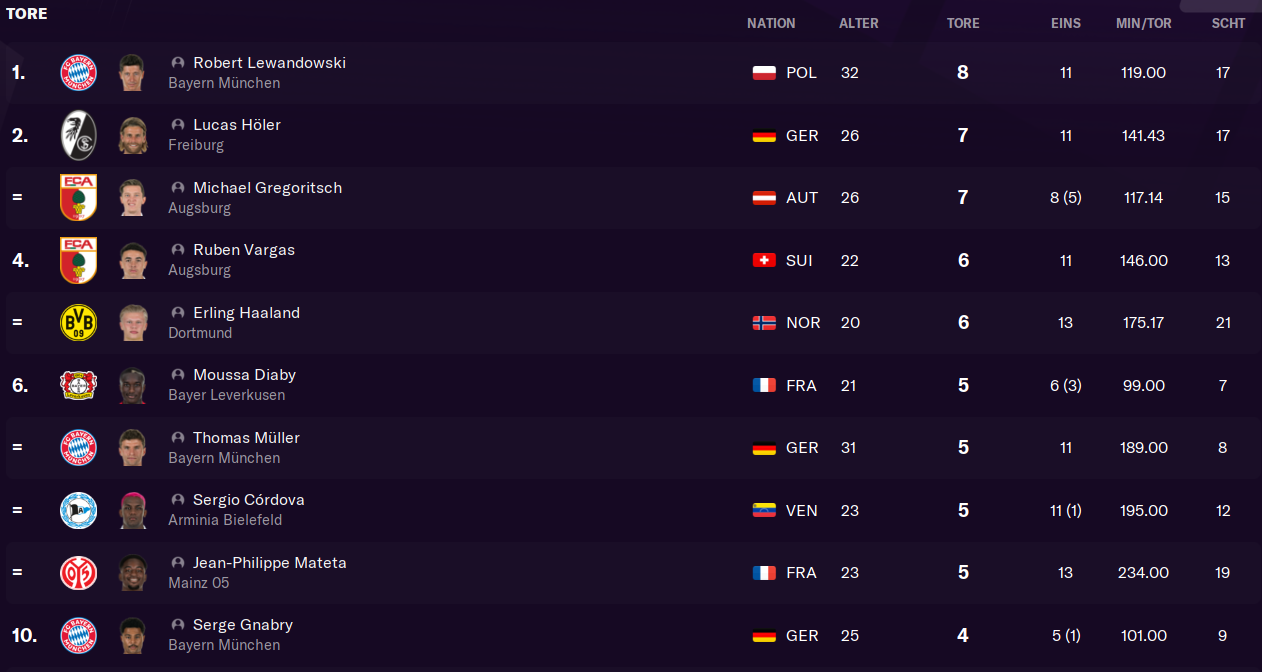Sort by the MIN/TOR column header
Viewport: 1262px width, 672px height.
point(1143,23)
